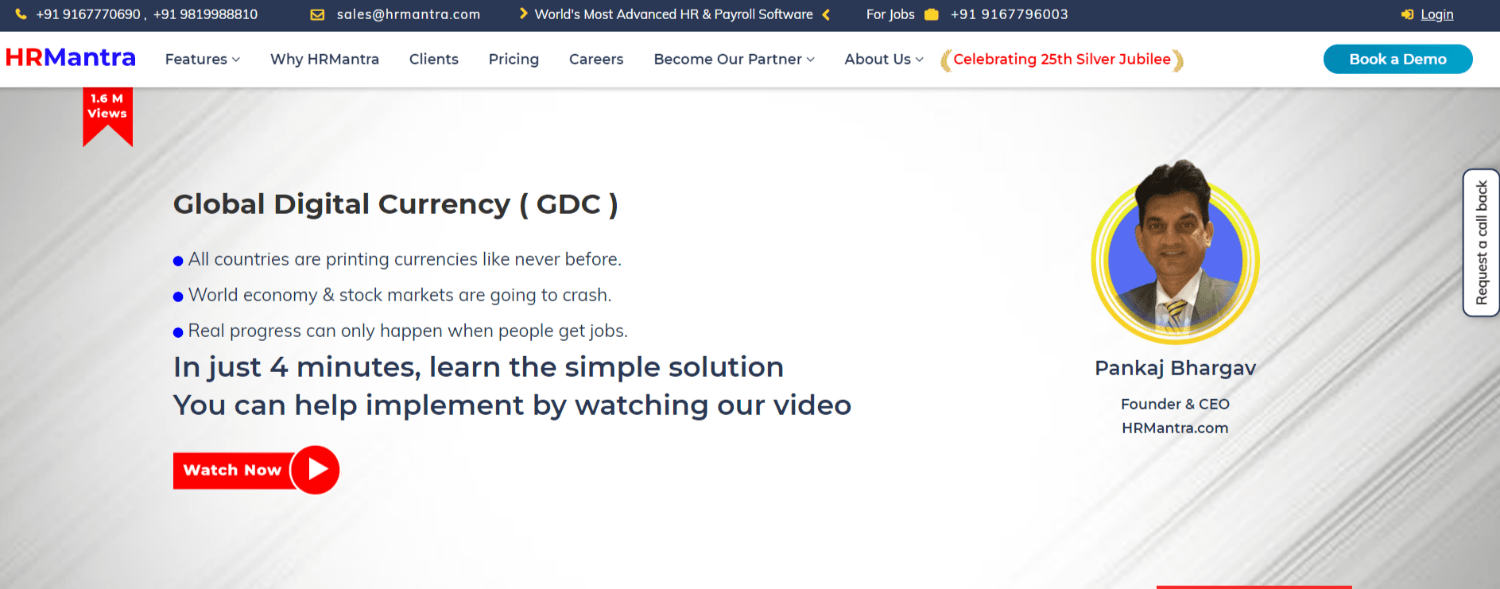Open the Request a call back tab
This screenshot has width=1500, height=589.
tap(1481, 243)
